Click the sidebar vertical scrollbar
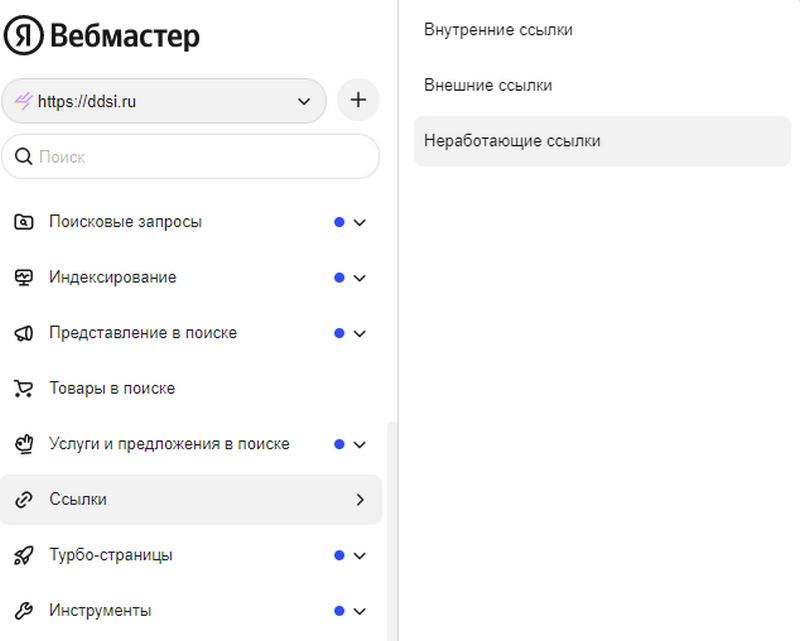The height and width of the screenshot is (641, 800). tap(392, 531)
